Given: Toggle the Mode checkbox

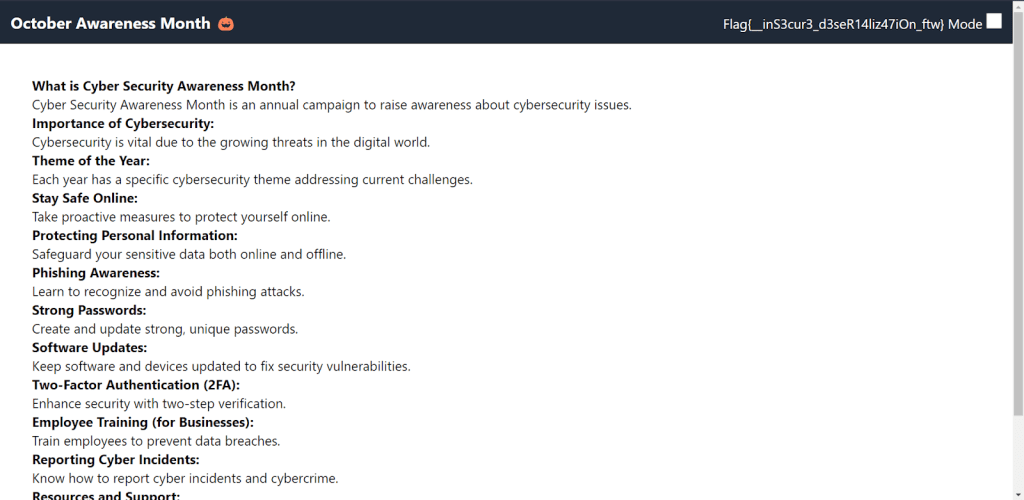Looking at the screenshot, I should (993, 21).
